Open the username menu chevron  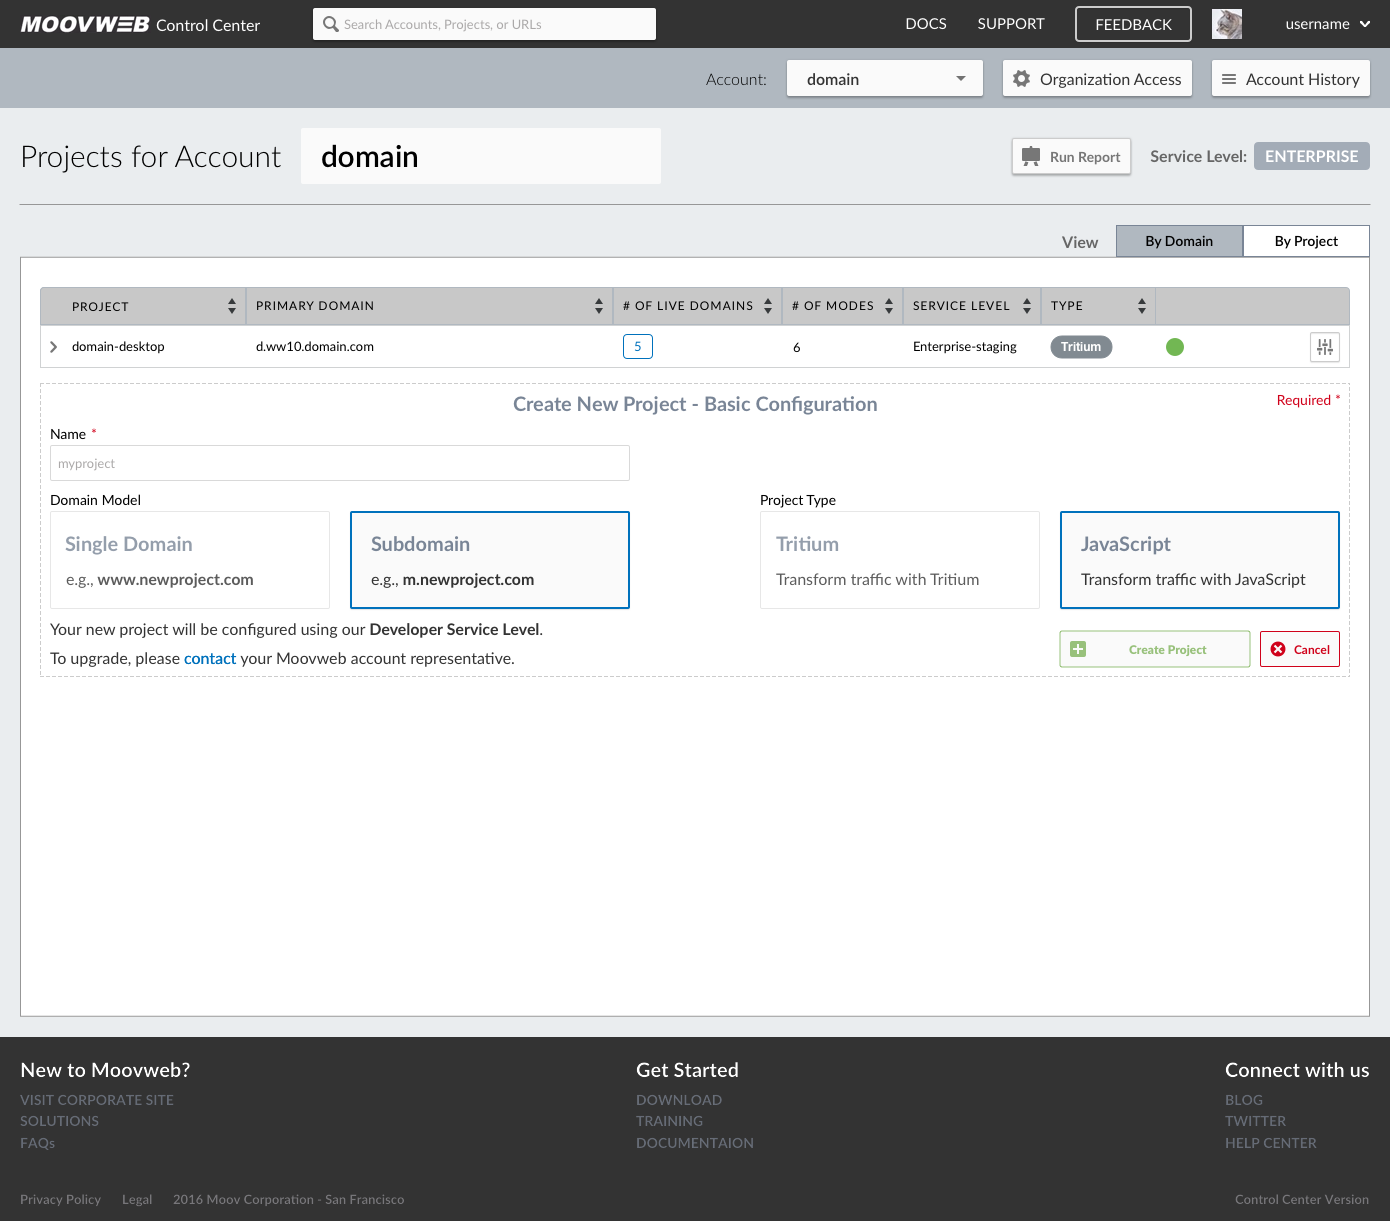click(x=1365, y=24)
